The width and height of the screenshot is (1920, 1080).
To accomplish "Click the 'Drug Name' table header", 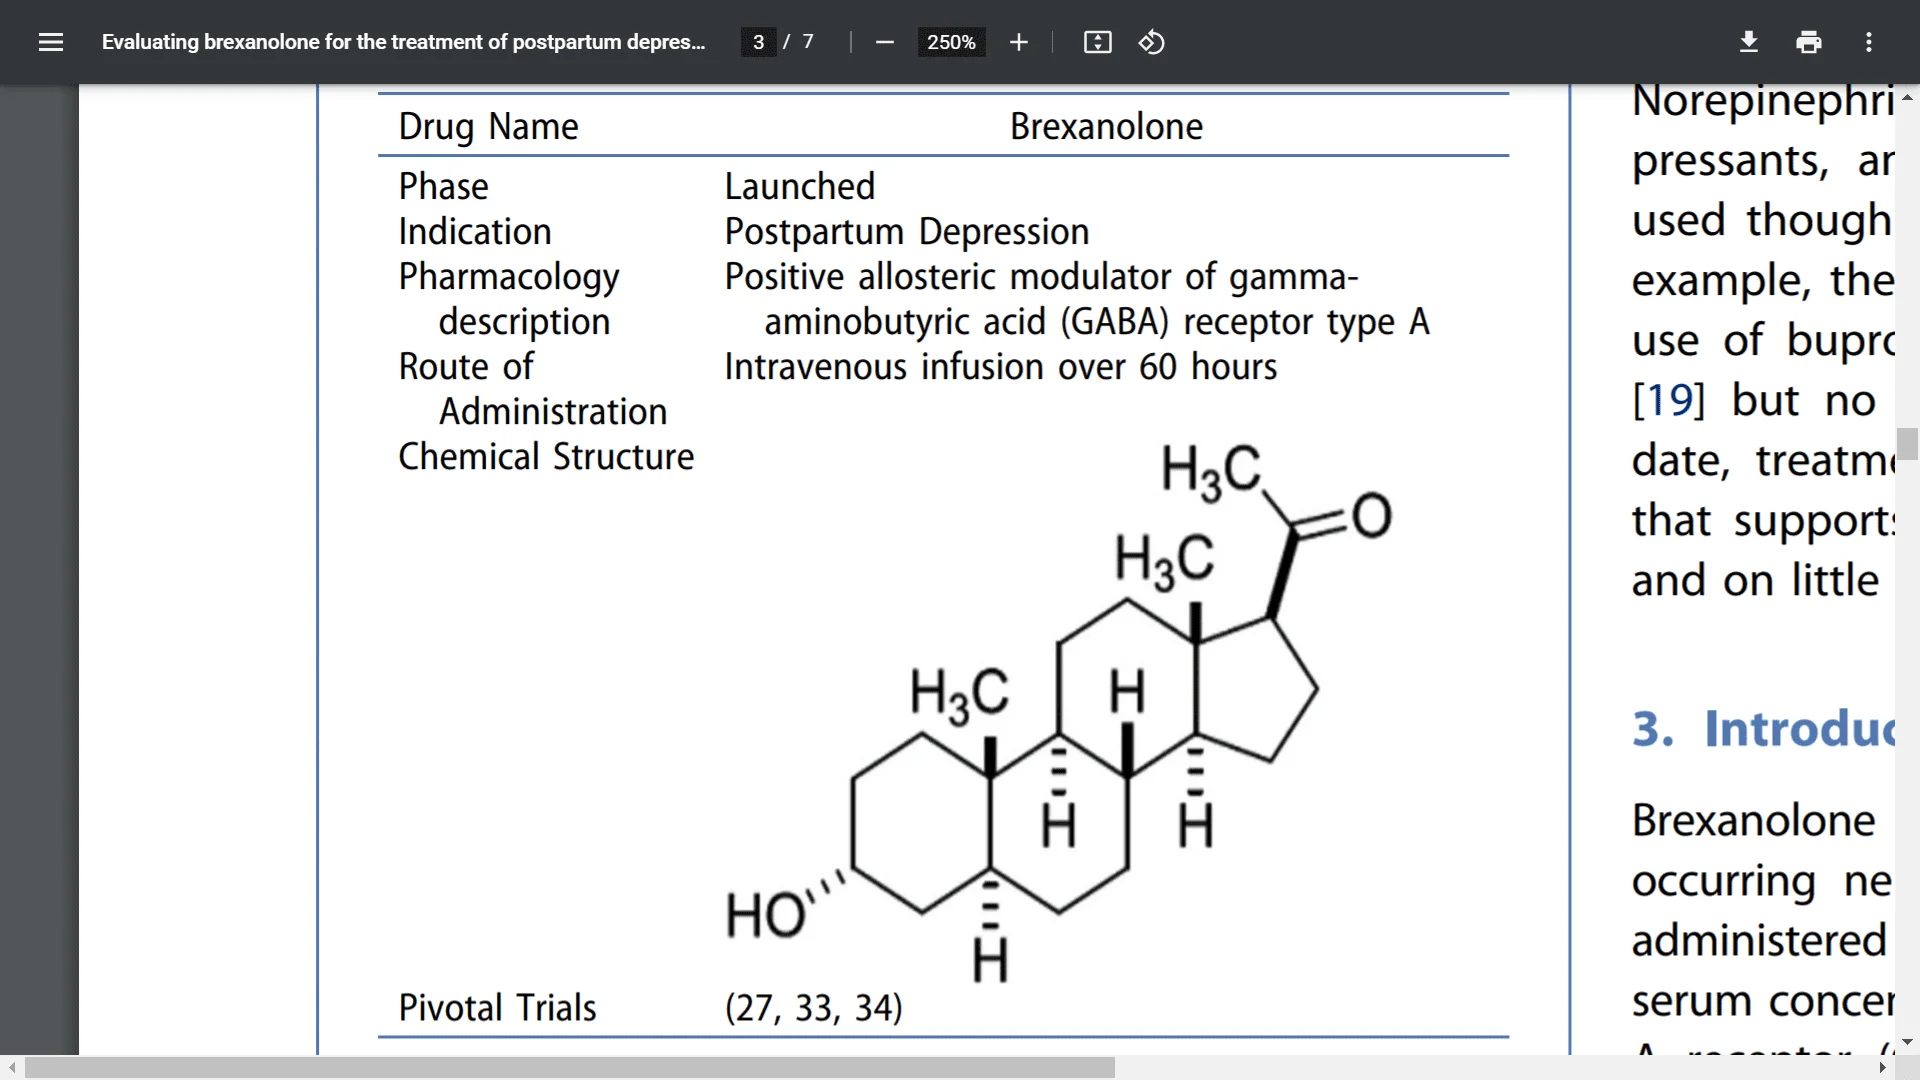I will pyautogui.click(x=488, y=127).
